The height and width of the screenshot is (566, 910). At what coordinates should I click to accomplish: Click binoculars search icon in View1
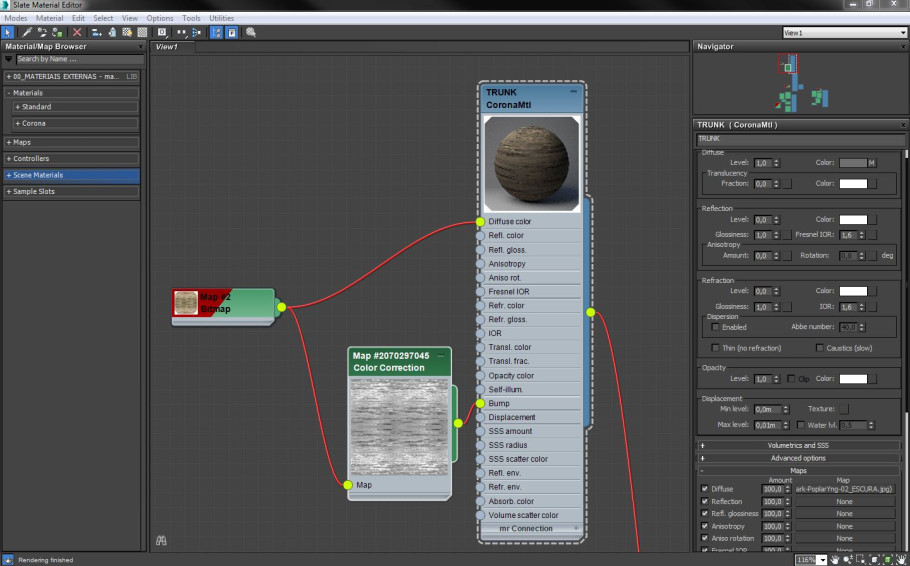pos(161,540)
